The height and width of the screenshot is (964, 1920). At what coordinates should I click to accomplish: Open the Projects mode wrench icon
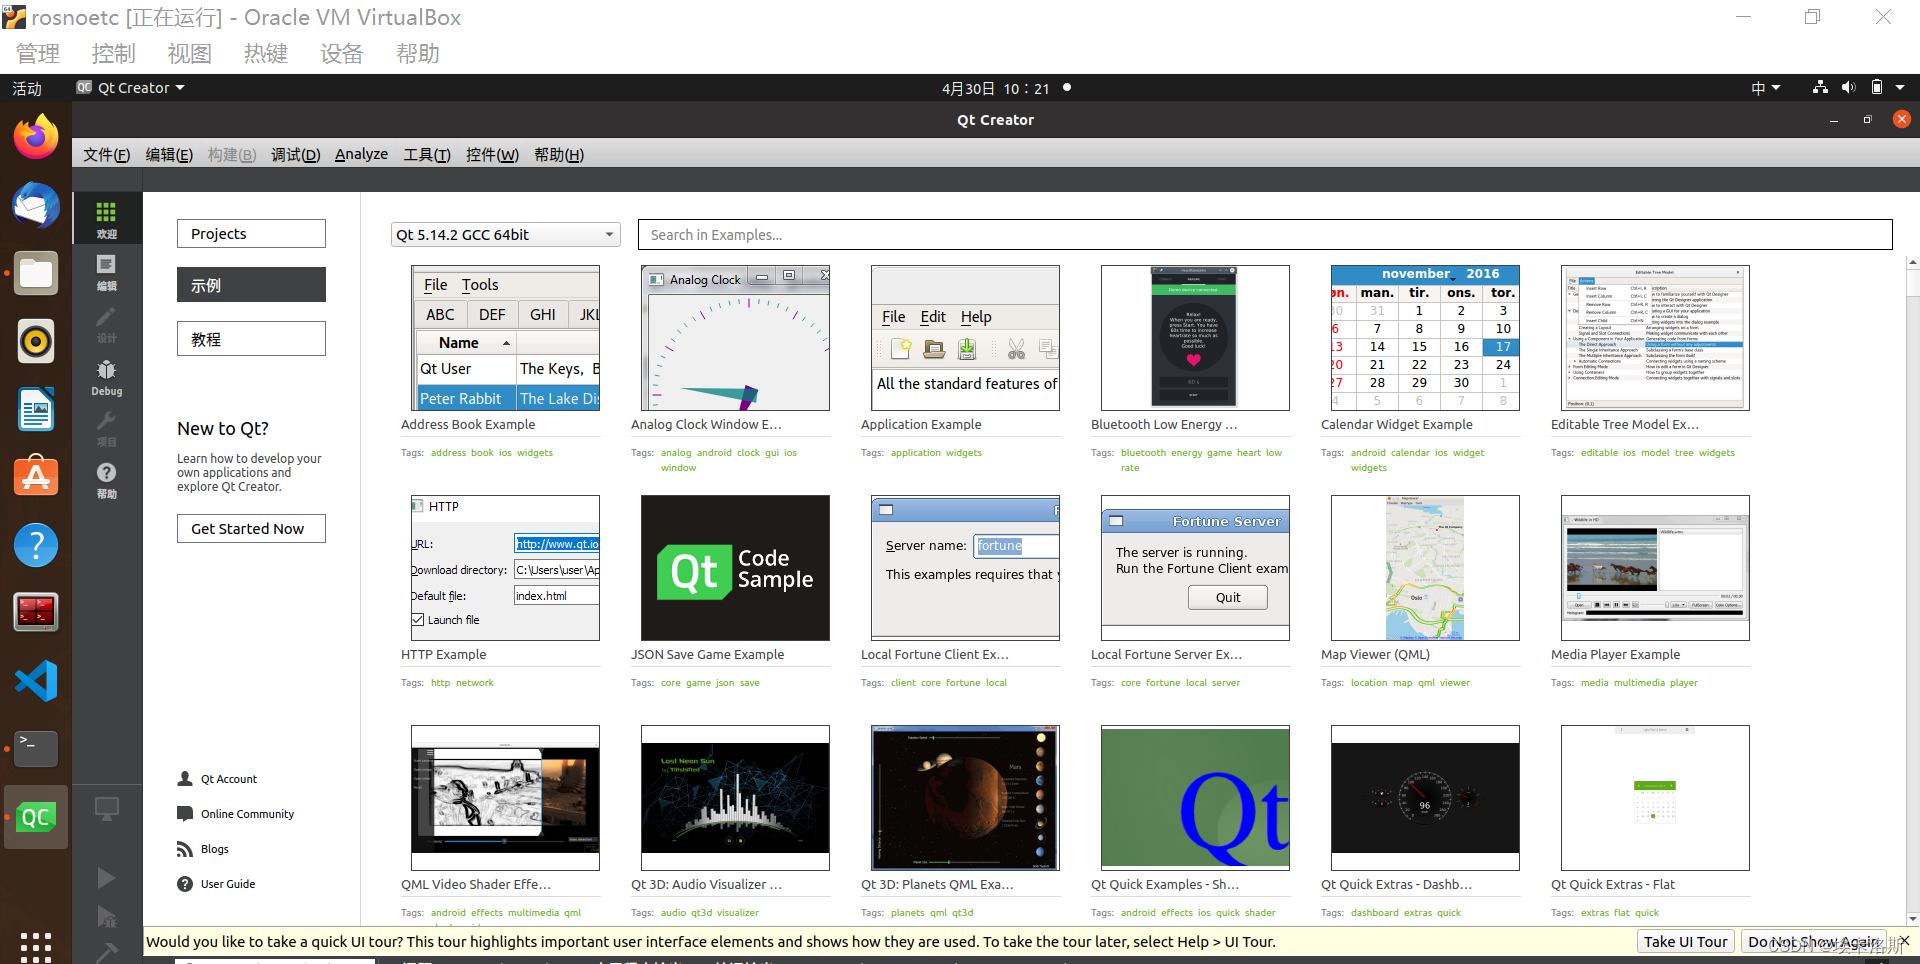106,427
